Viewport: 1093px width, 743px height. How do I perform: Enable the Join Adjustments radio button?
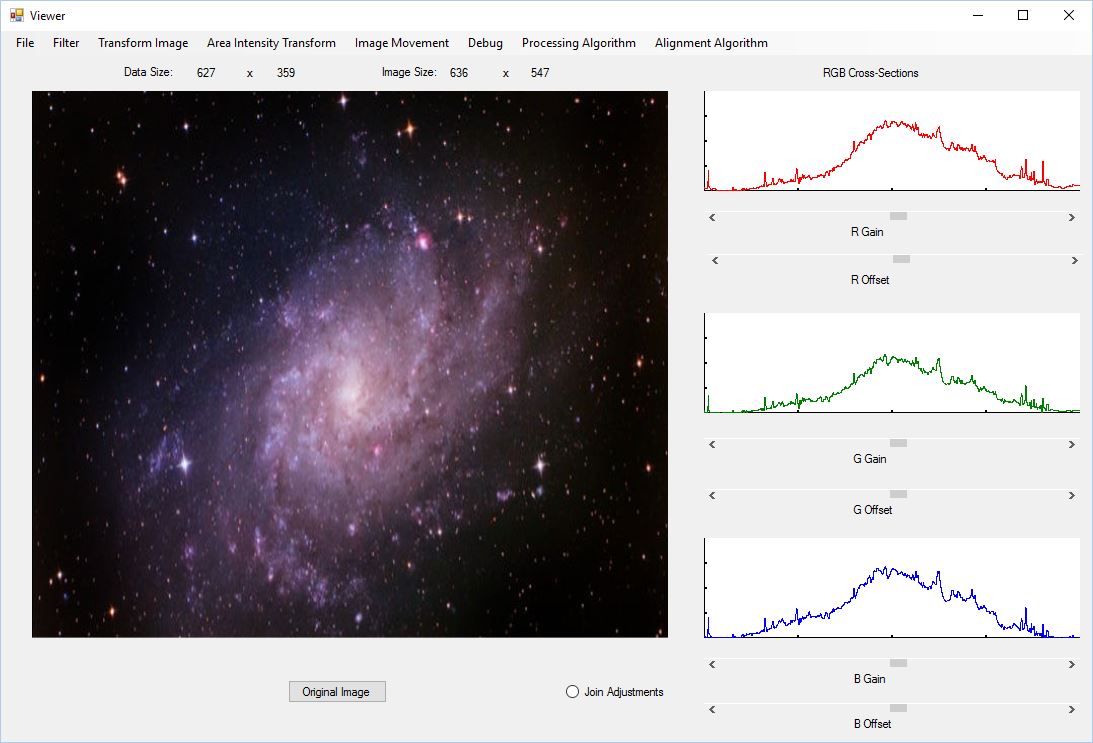click(572, 691)
